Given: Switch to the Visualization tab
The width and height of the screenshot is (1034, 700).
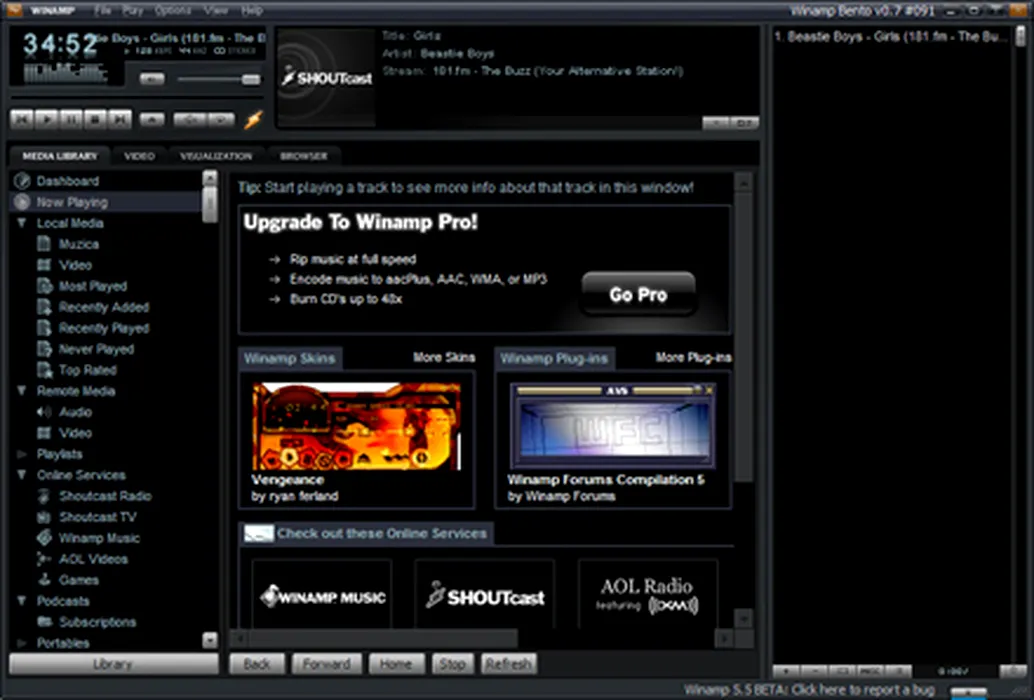Looking at the screenshot, I should 216,156.
